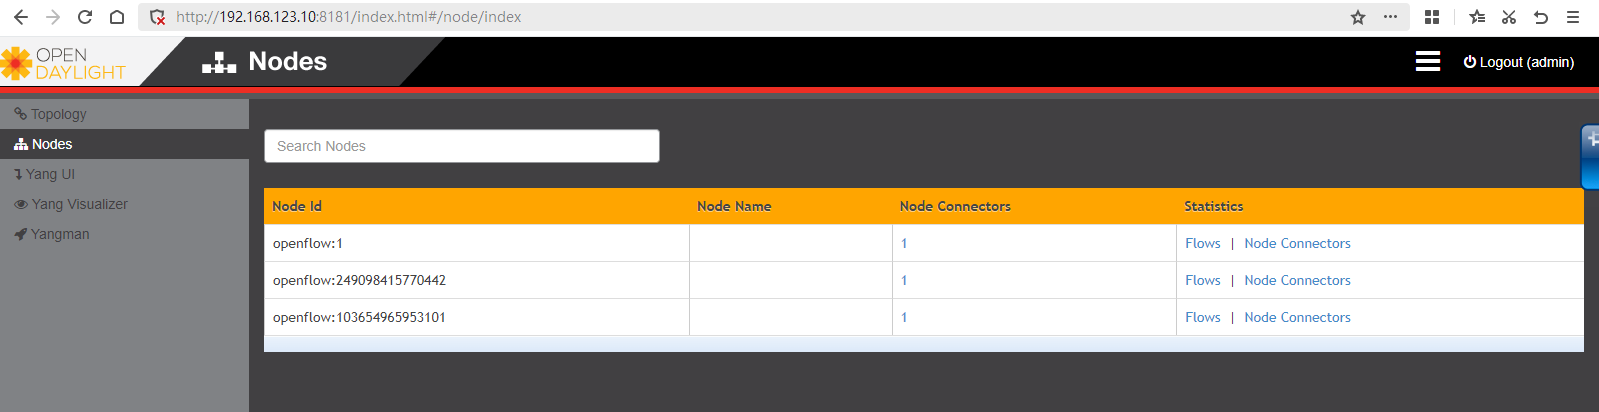Click the Nodes header hierarchy icon
The height and width of the screenshot is (412, 1599).
(x=219, y=62)
